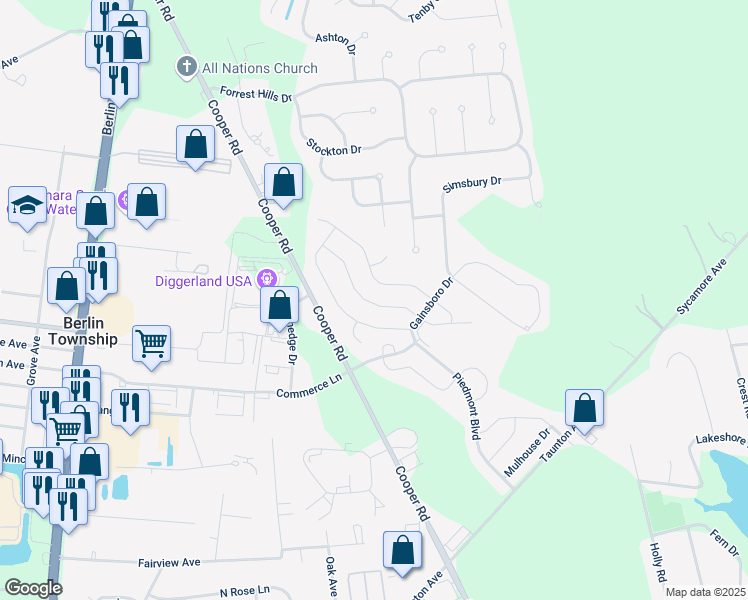Click the Mulhouse Dr street label

pyautogui.click(x=527, y=453)
